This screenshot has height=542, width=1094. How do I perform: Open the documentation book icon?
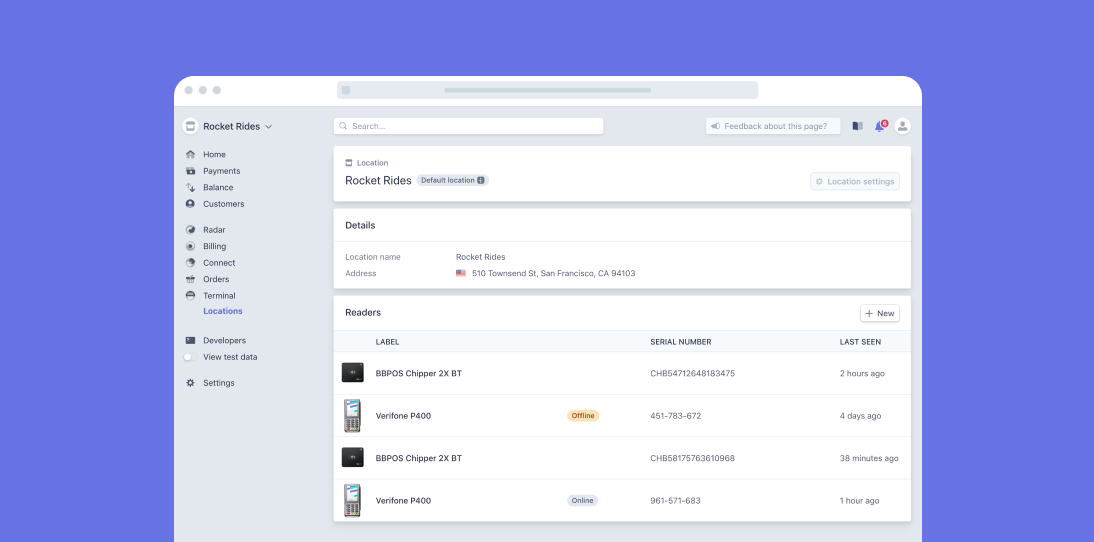tap(857, 126)
